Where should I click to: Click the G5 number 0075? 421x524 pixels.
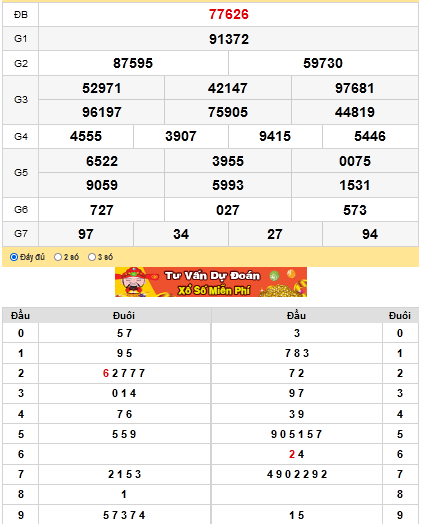tap(355, 161)
